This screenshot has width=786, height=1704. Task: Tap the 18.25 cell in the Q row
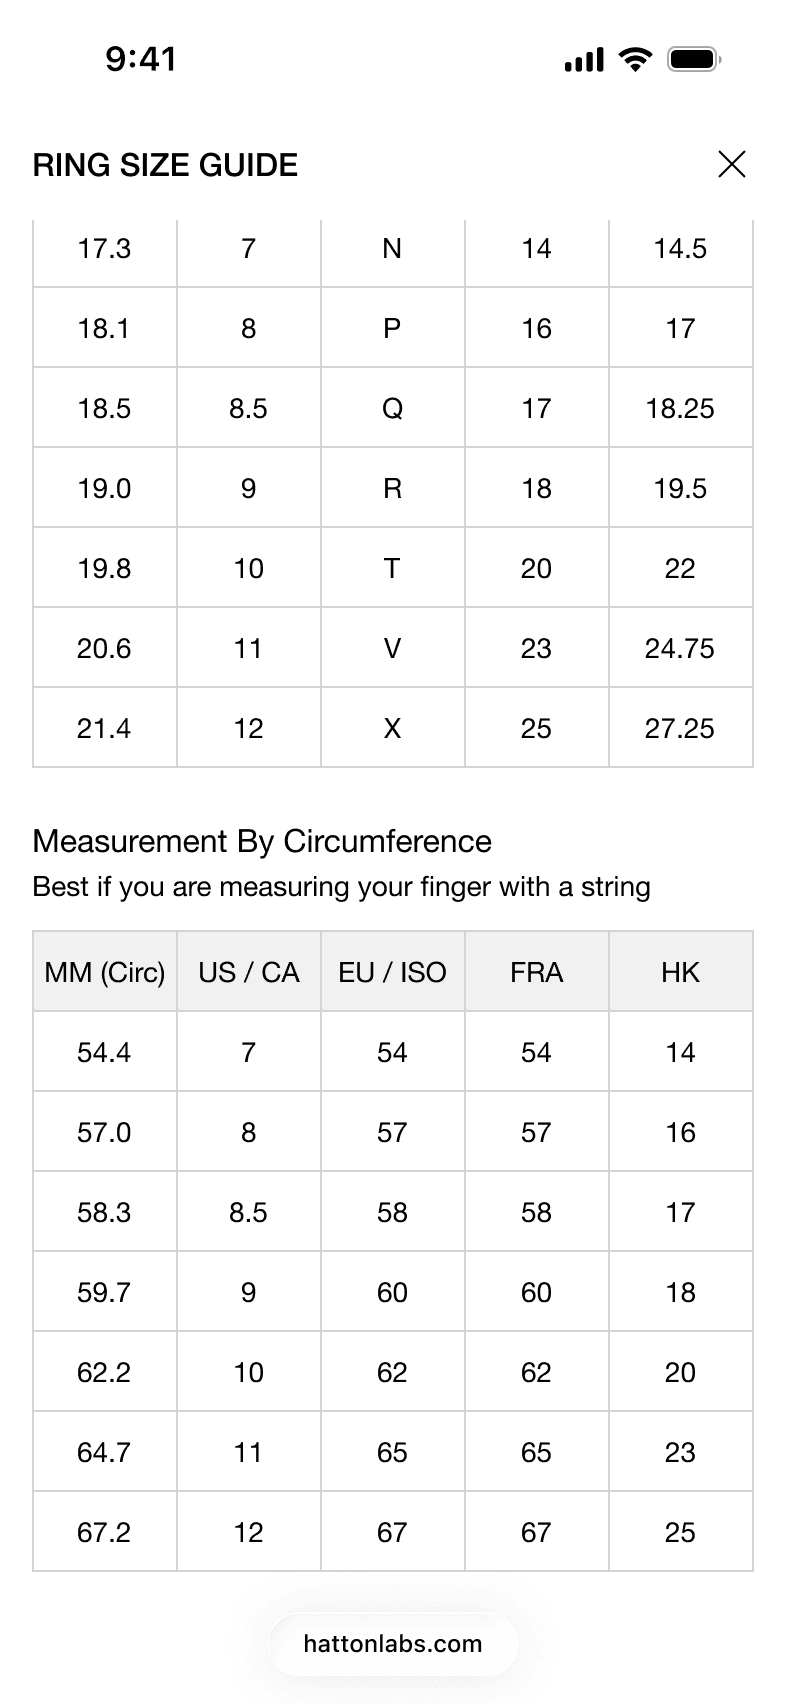point(681,408)
